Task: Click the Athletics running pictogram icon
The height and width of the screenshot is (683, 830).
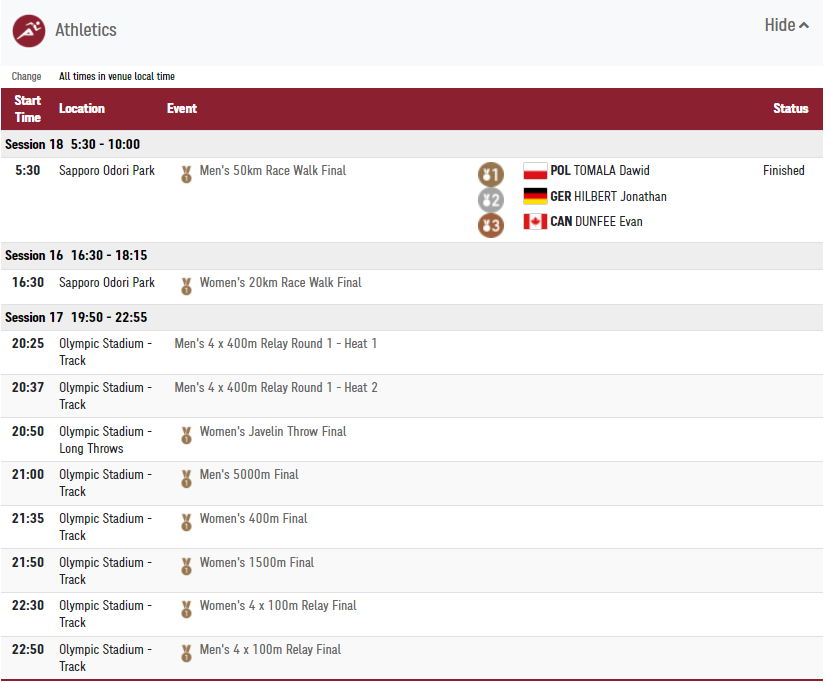Action: [x=29, y=31]
